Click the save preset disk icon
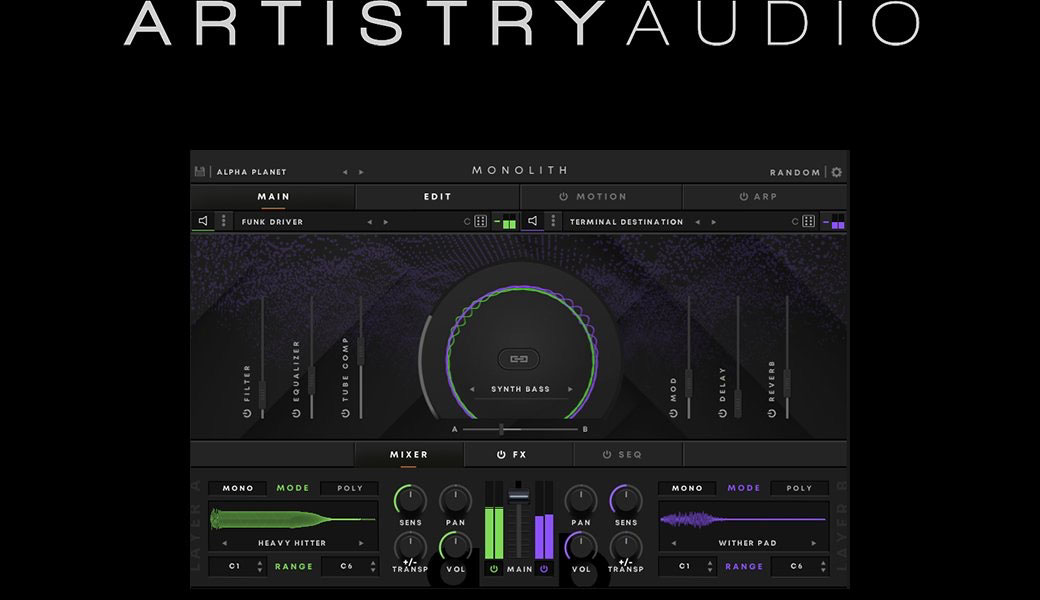The height and width of the screenshot is (600, 1040). click(200, 172)
